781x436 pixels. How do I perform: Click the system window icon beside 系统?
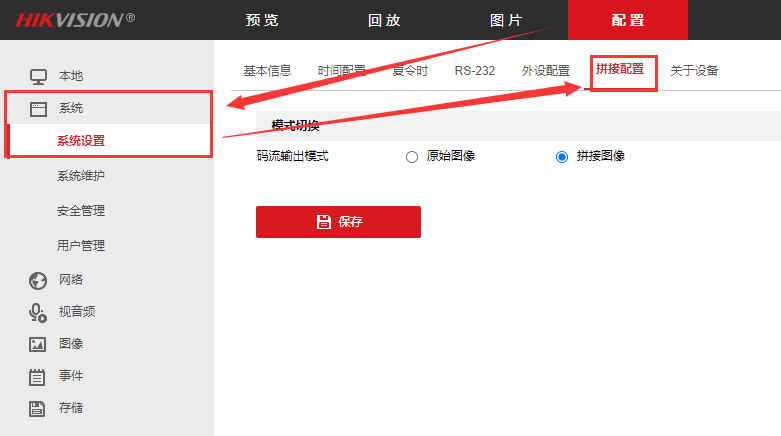point(38,108)
